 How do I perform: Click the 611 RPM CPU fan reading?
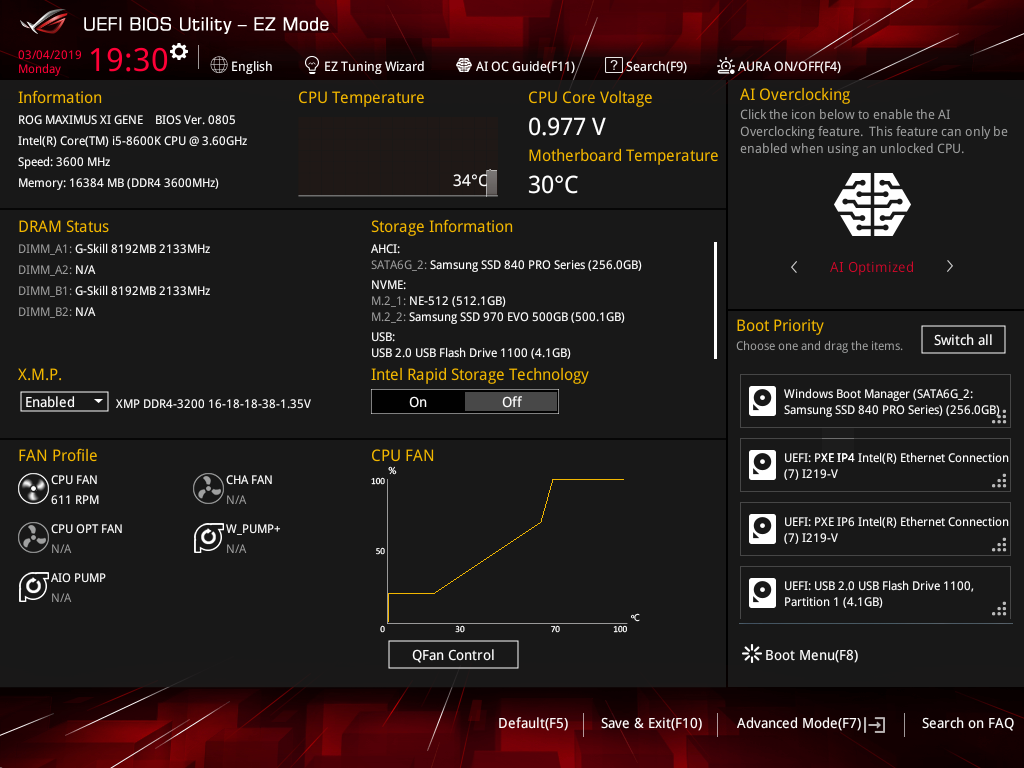click(75, 500)
